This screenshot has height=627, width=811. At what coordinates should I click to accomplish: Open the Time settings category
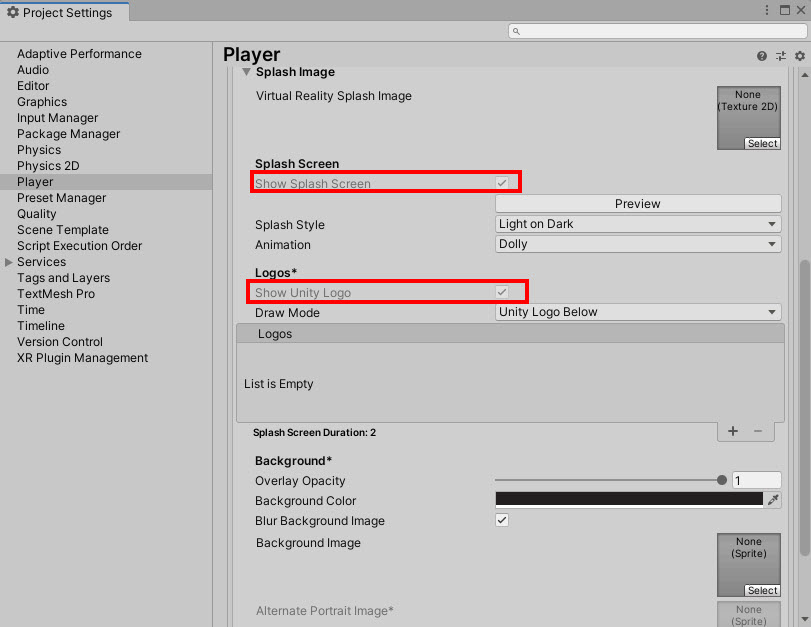(31, 310)
